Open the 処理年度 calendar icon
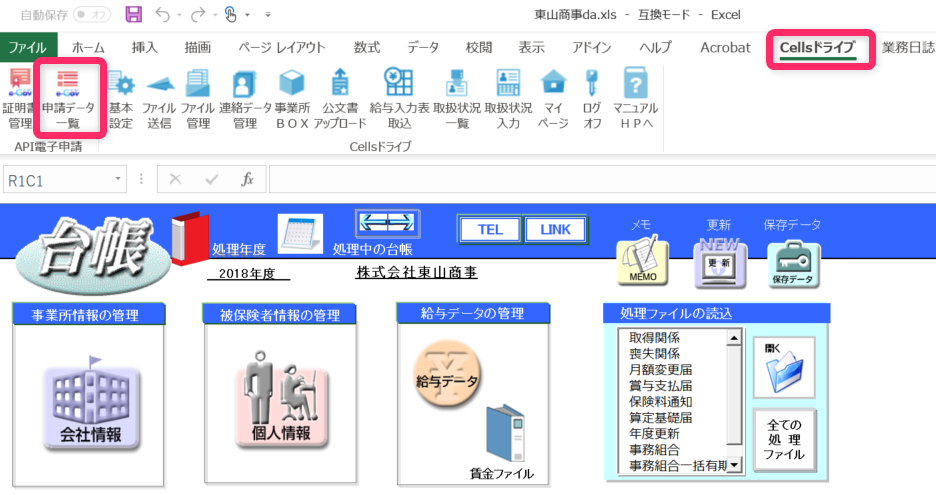 click(300, 234)
